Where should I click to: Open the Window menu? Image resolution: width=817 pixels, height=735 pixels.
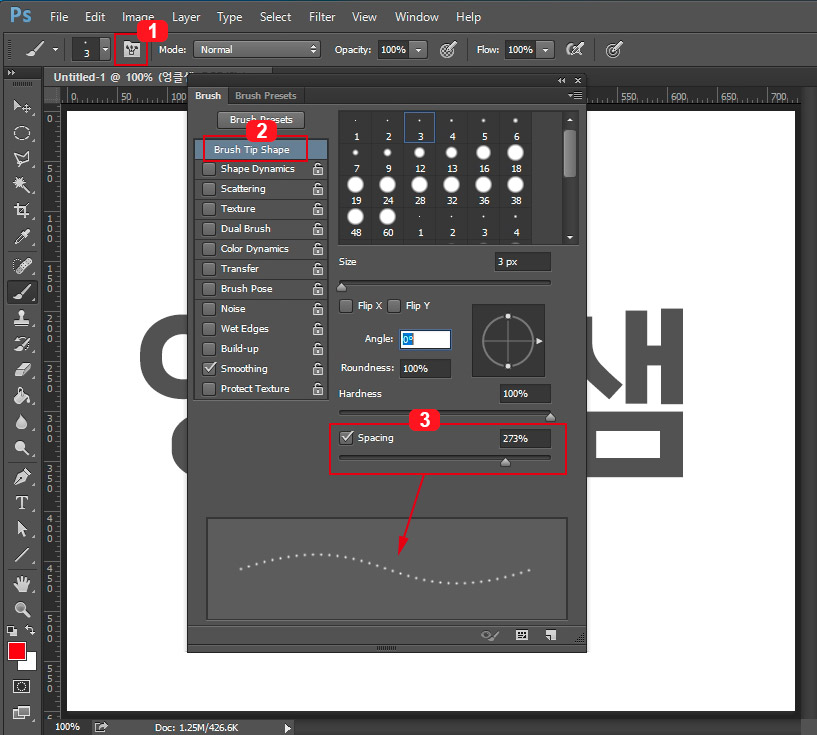click(417, 17)
